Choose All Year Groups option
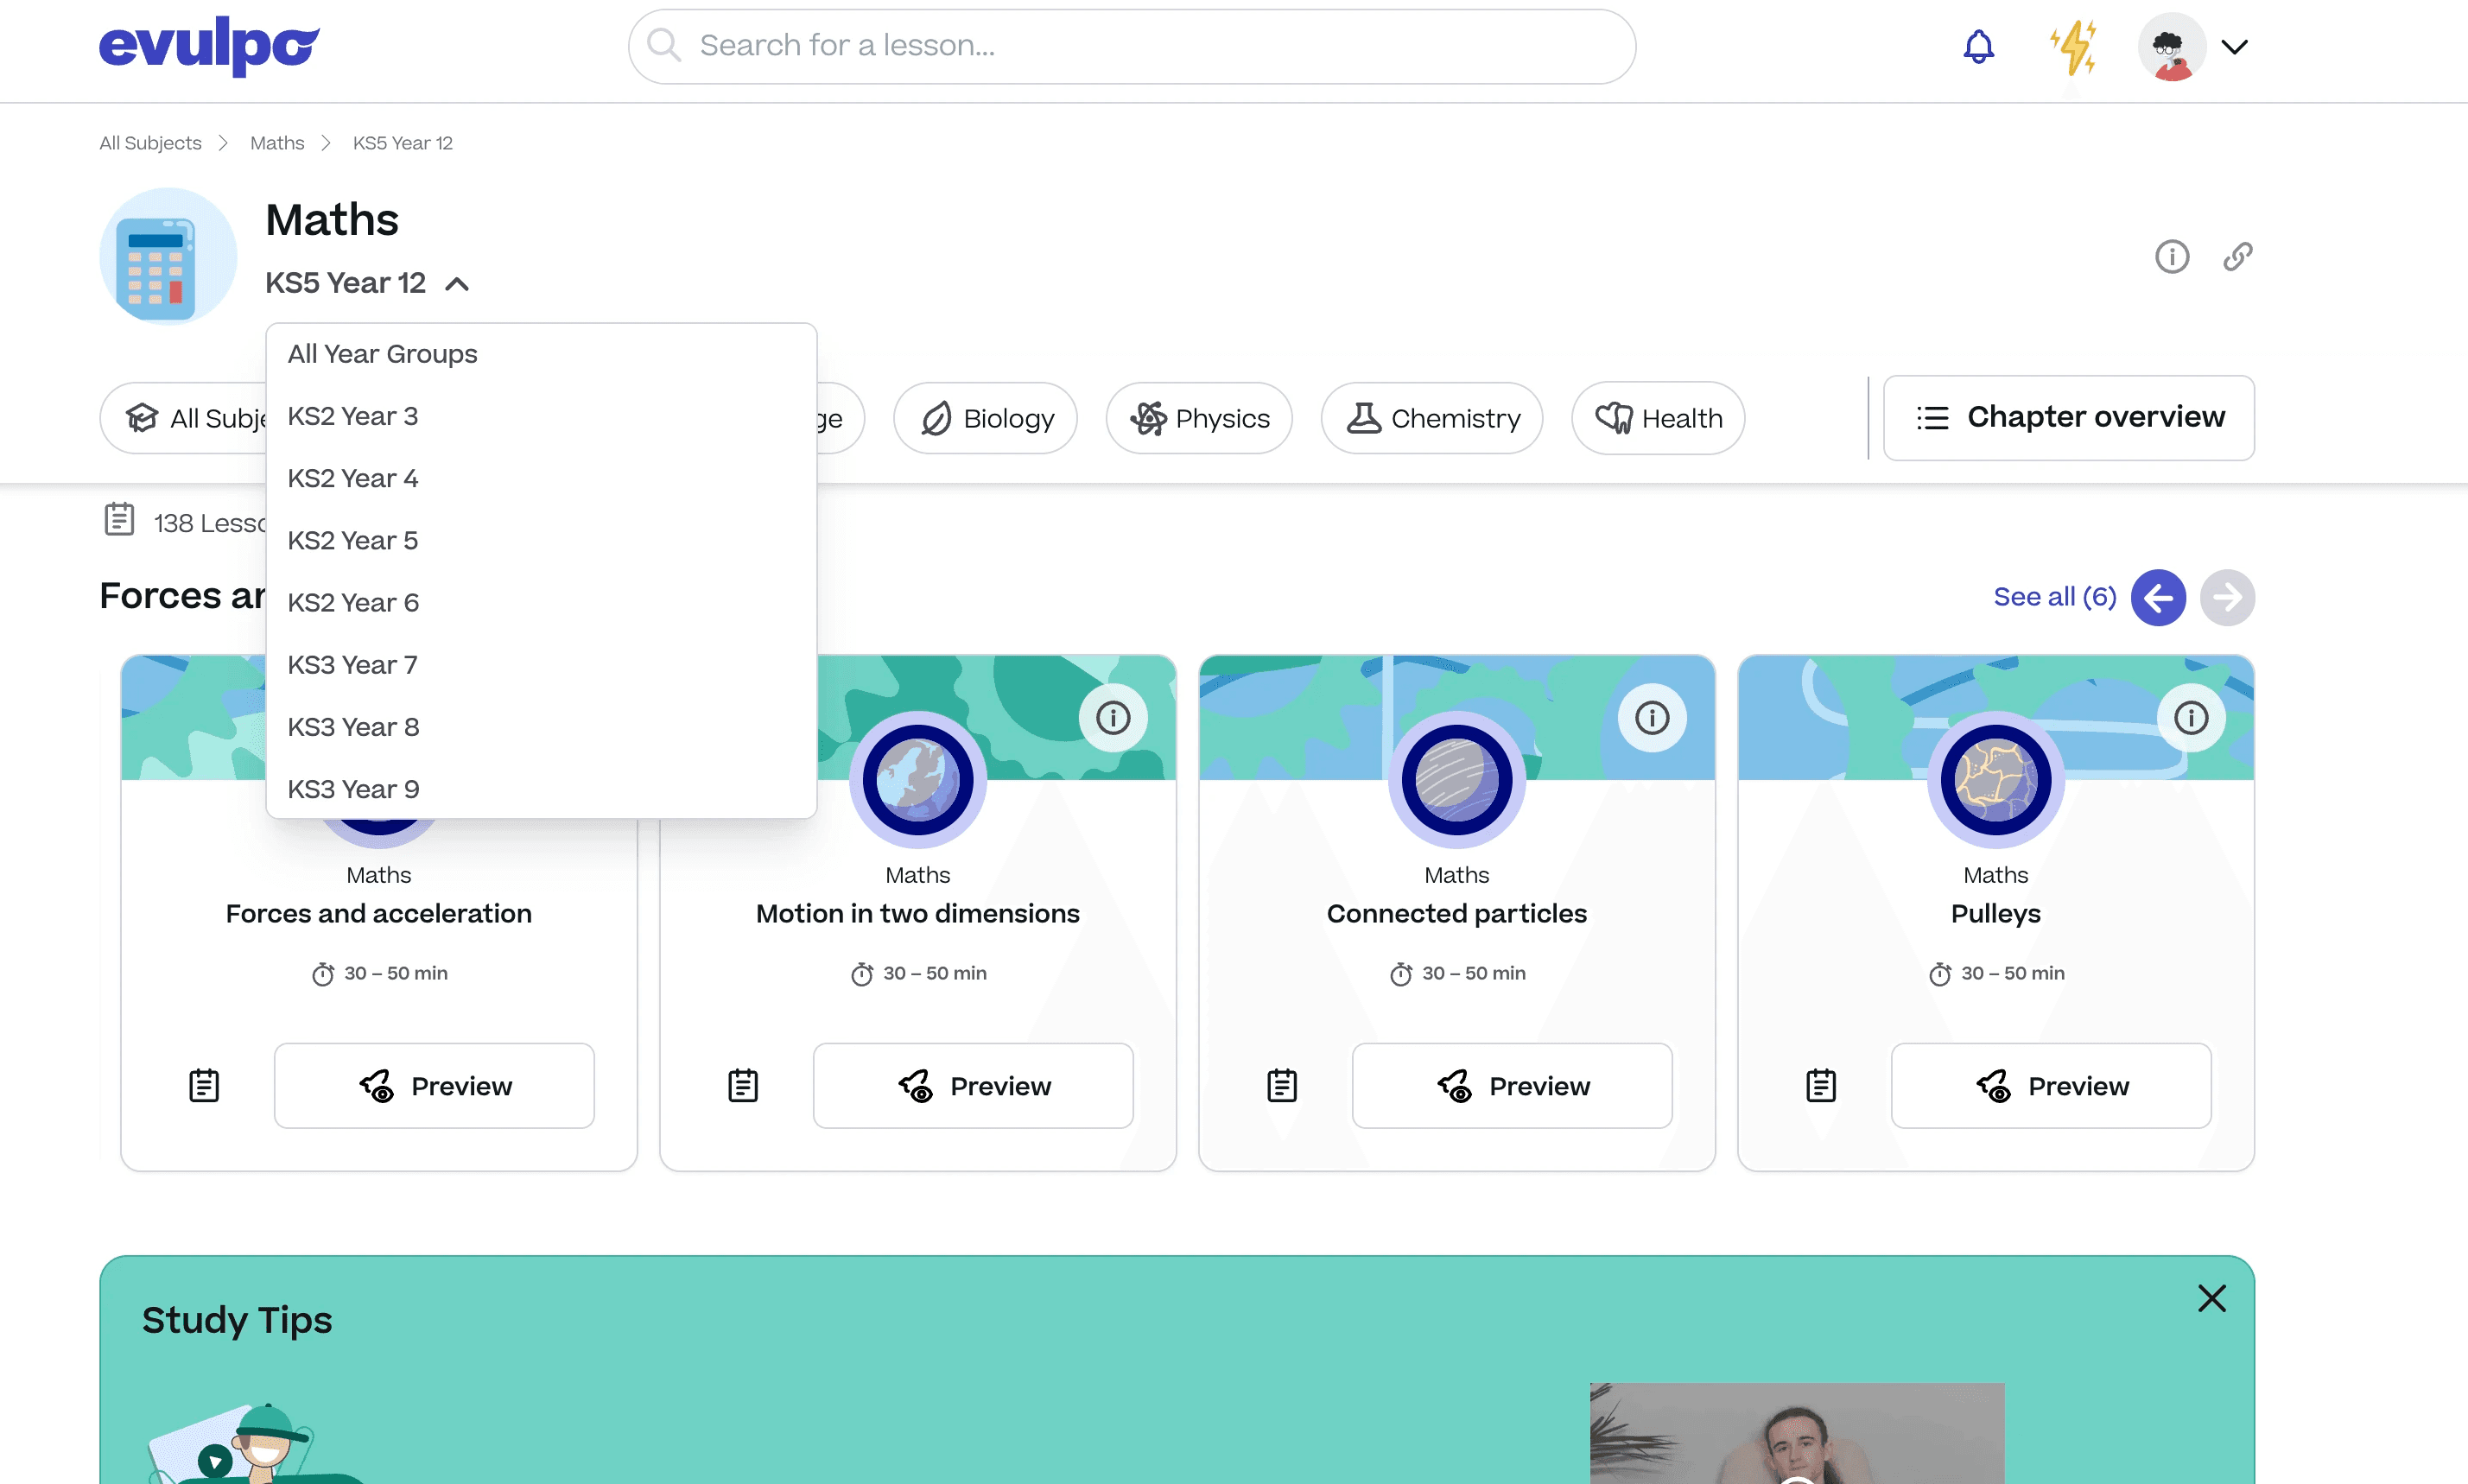Image resolution: width=2468 pixels, height=1484 pixels. 382,354
